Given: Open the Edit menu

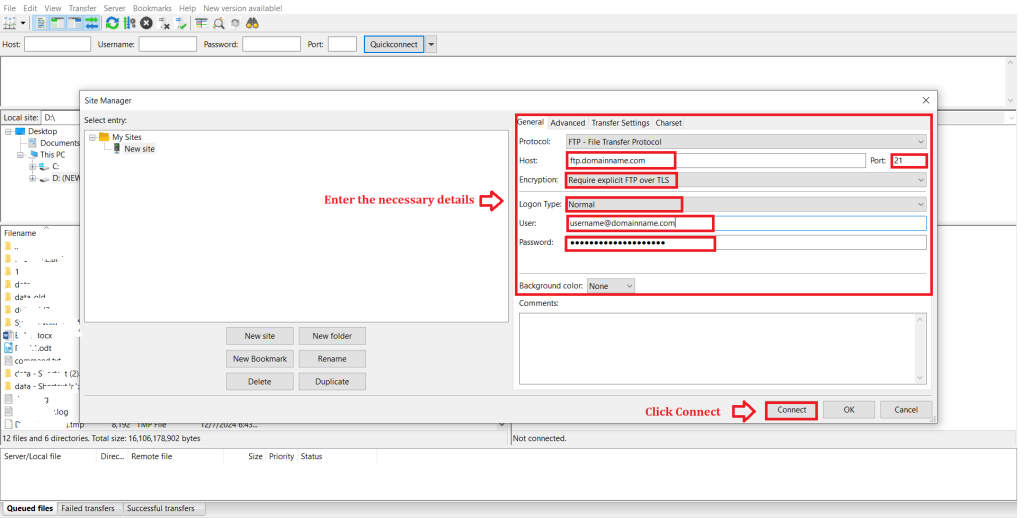Looking at the screenshot, I should pos(30,8).
